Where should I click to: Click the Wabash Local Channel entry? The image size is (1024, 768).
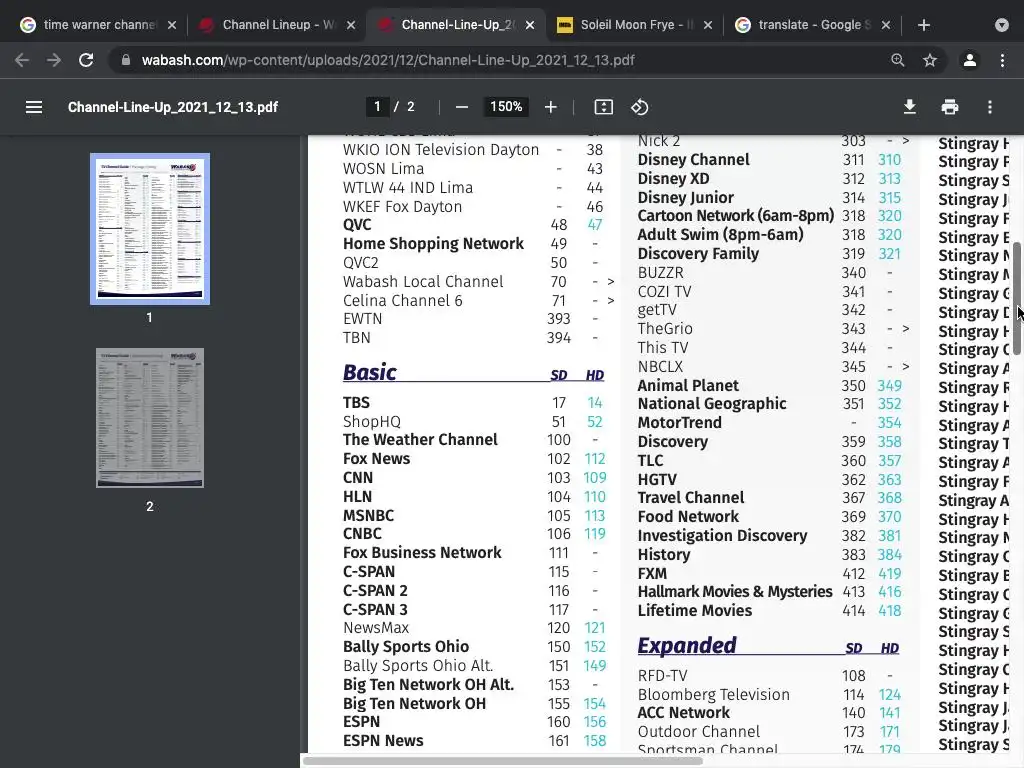point(423,281)
